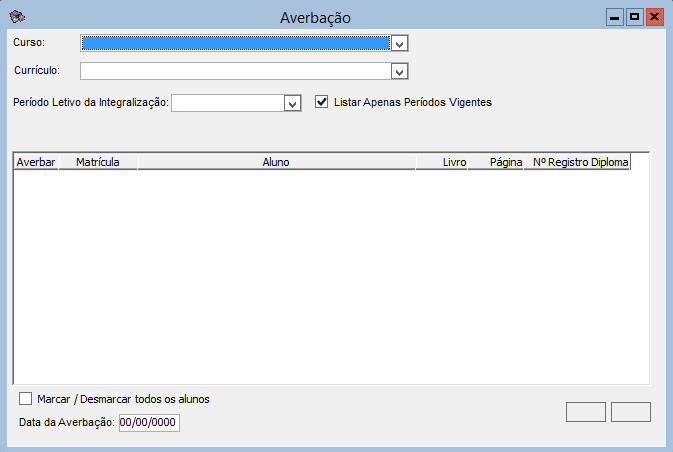The image size is (673, 452).
Task: Click inside the Currículo combo box field
Action: pos(235,72)
